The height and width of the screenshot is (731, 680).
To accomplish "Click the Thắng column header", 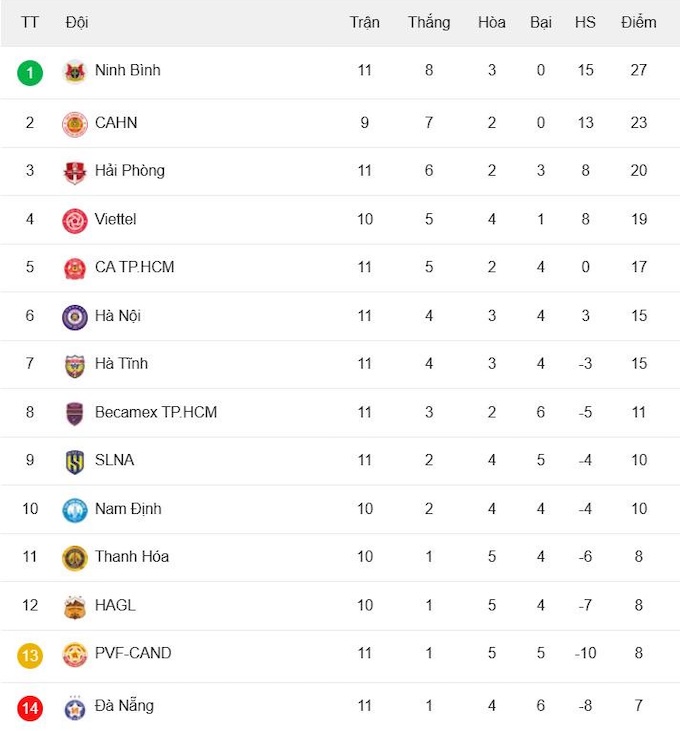I will pos(429,22).
